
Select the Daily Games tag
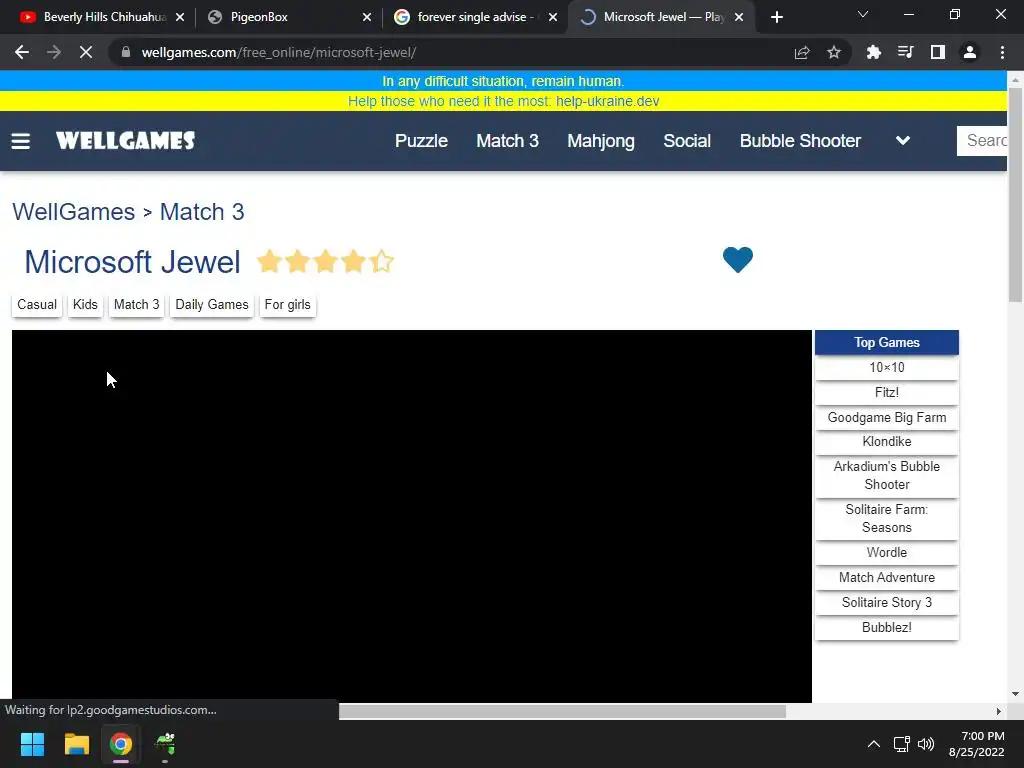[x=212, y=304]
